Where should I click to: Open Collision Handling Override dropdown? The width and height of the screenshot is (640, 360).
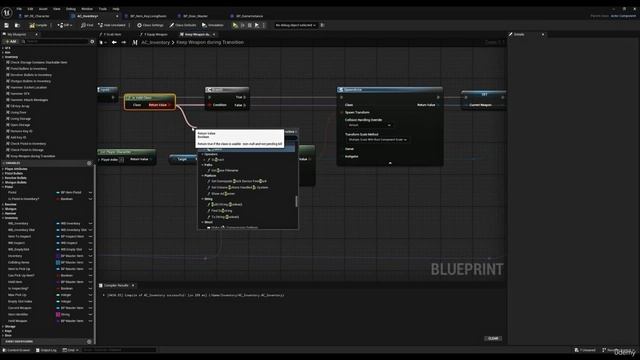(369, 125)
